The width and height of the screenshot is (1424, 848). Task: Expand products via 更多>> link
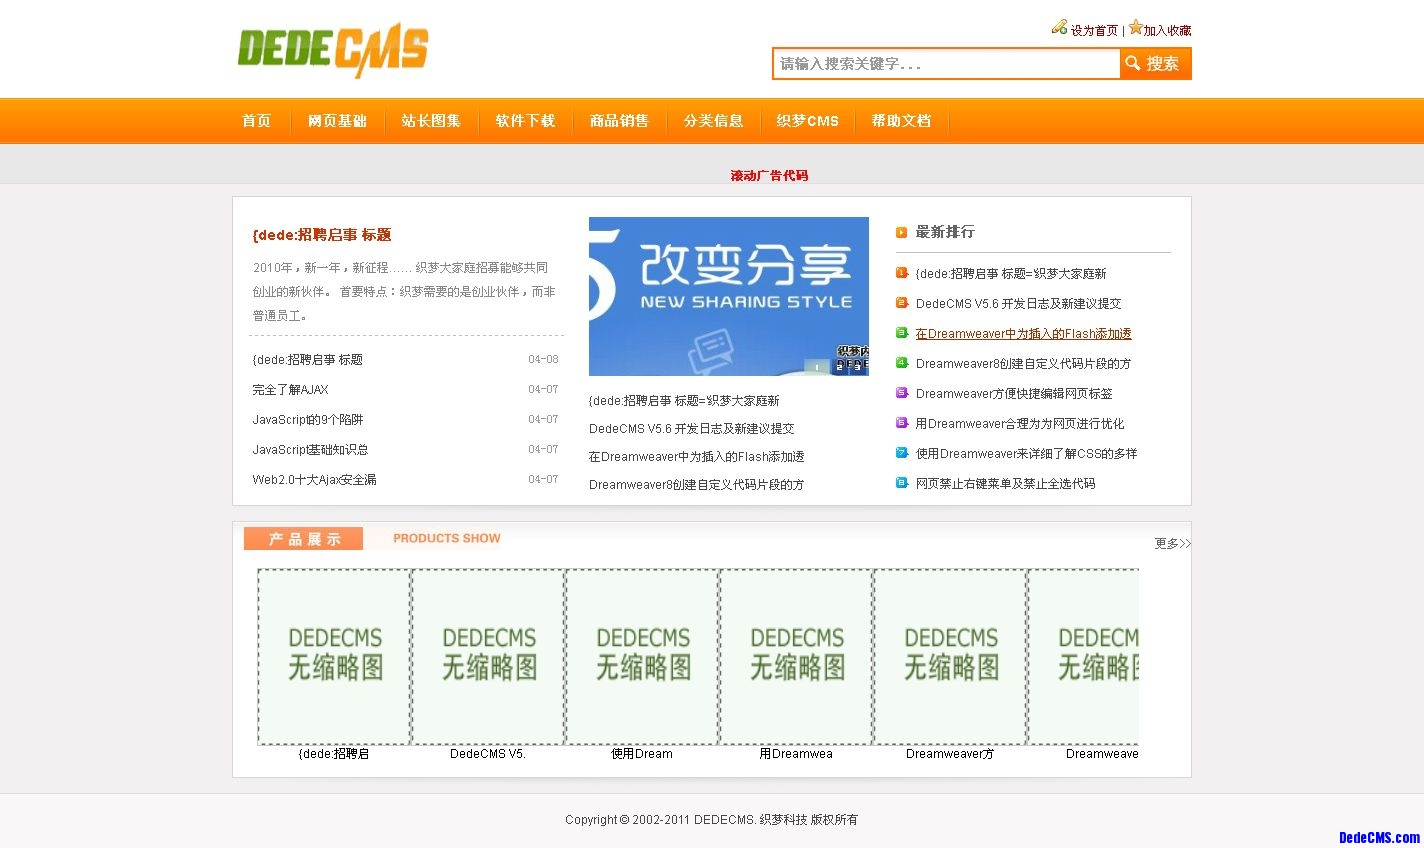(x=1172, y=544)
